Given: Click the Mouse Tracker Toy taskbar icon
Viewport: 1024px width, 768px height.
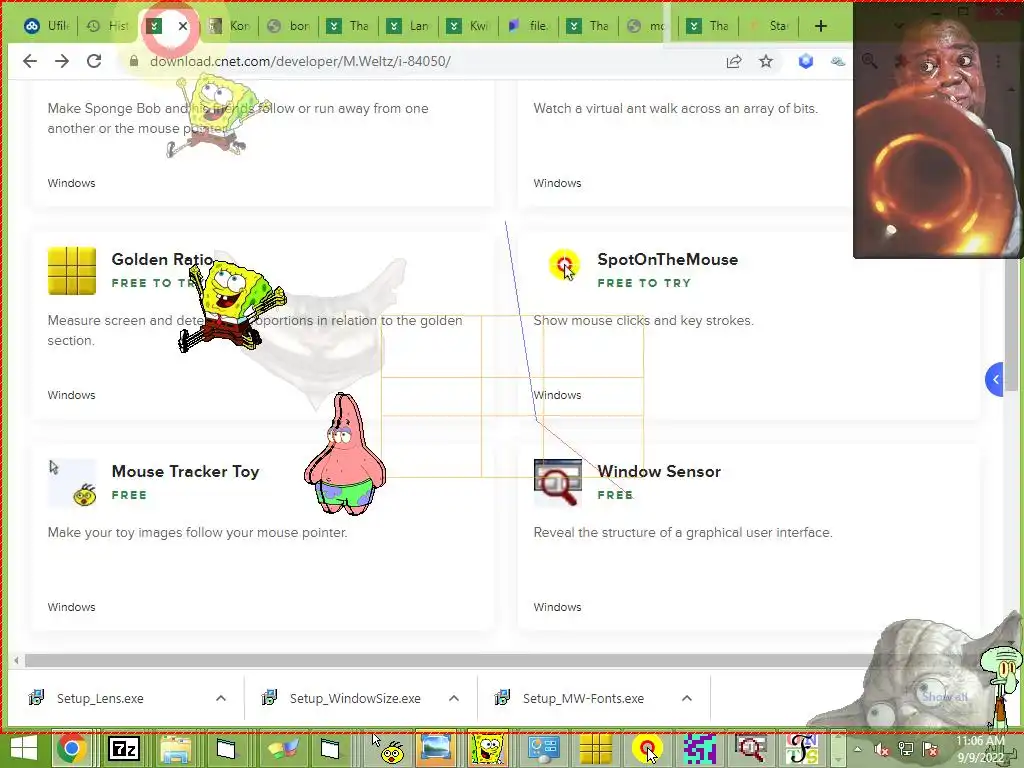Looking at the screenshot, I should 390,749.
